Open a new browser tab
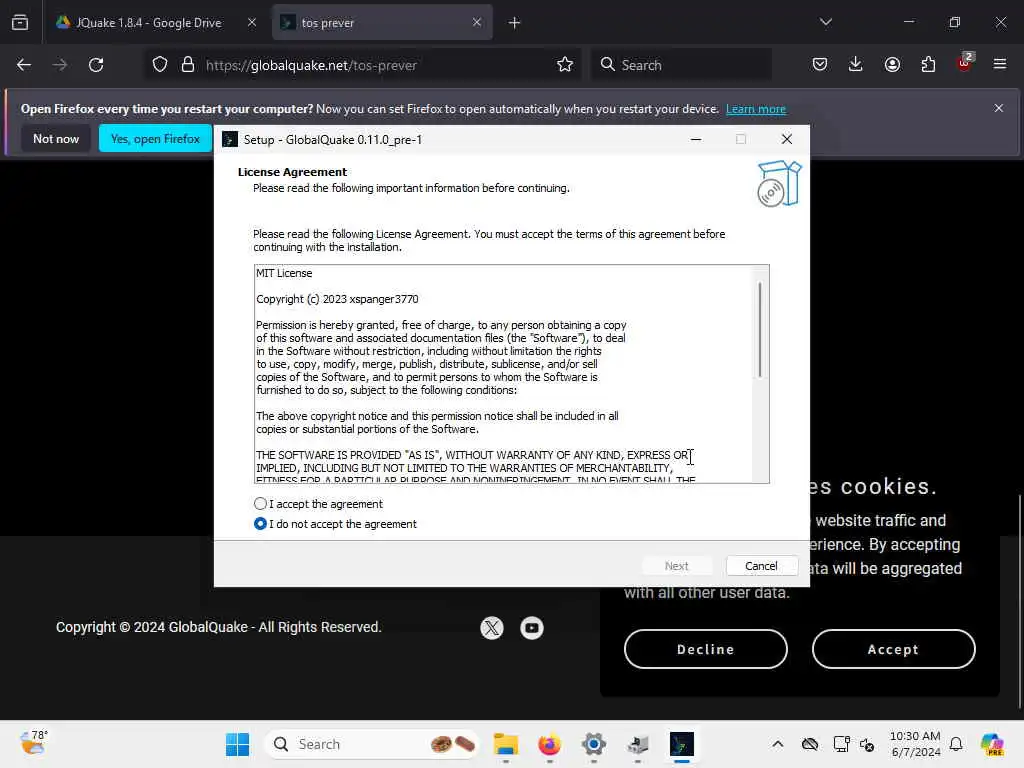The height and width of the screenshot is (768, 1024). click(x=515, y=23)
